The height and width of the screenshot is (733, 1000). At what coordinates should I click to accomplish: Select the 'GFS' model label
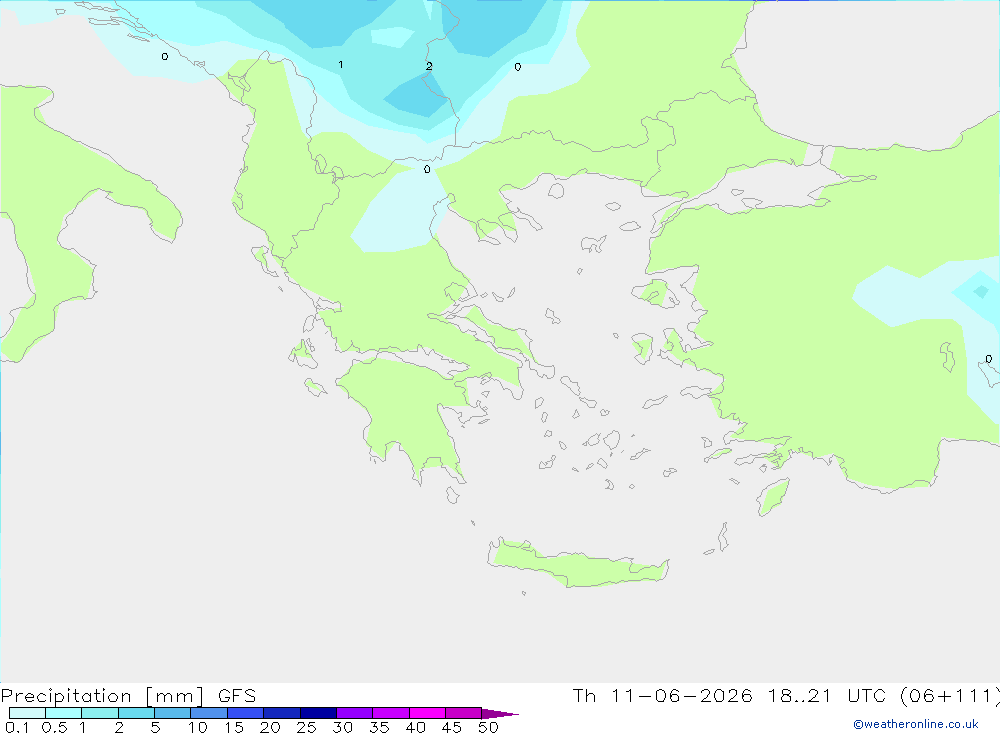click(x=237, y=696)
